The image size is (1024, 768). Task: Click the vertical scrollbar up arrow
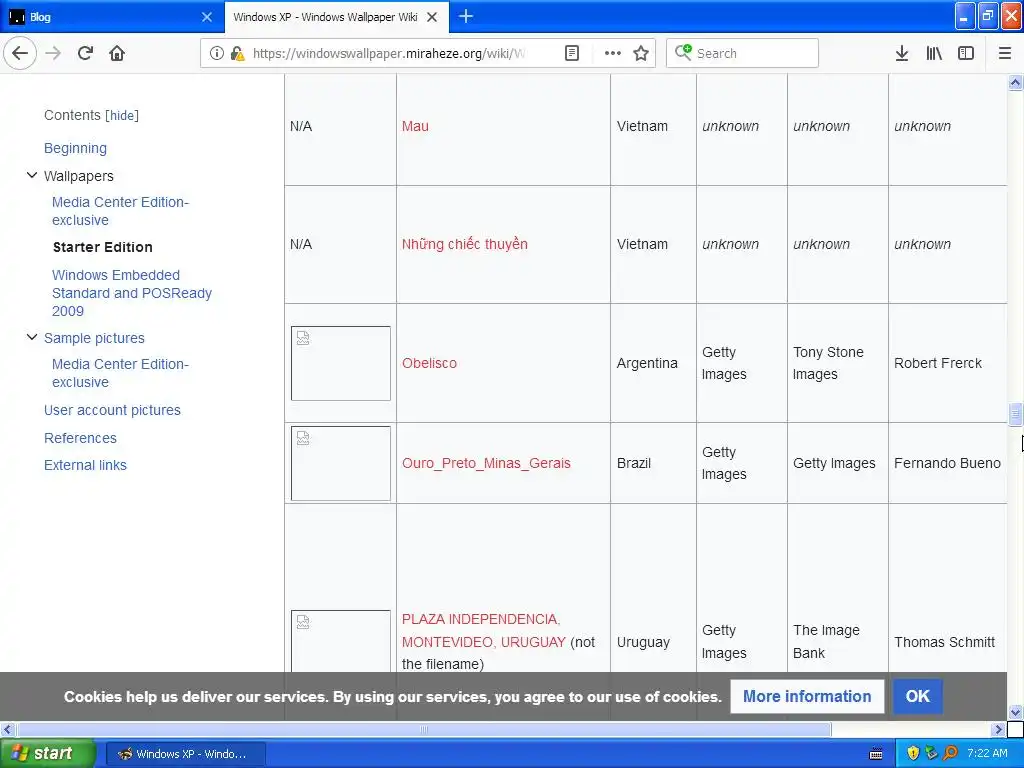pyautogui.click(x=1015, y=82)
